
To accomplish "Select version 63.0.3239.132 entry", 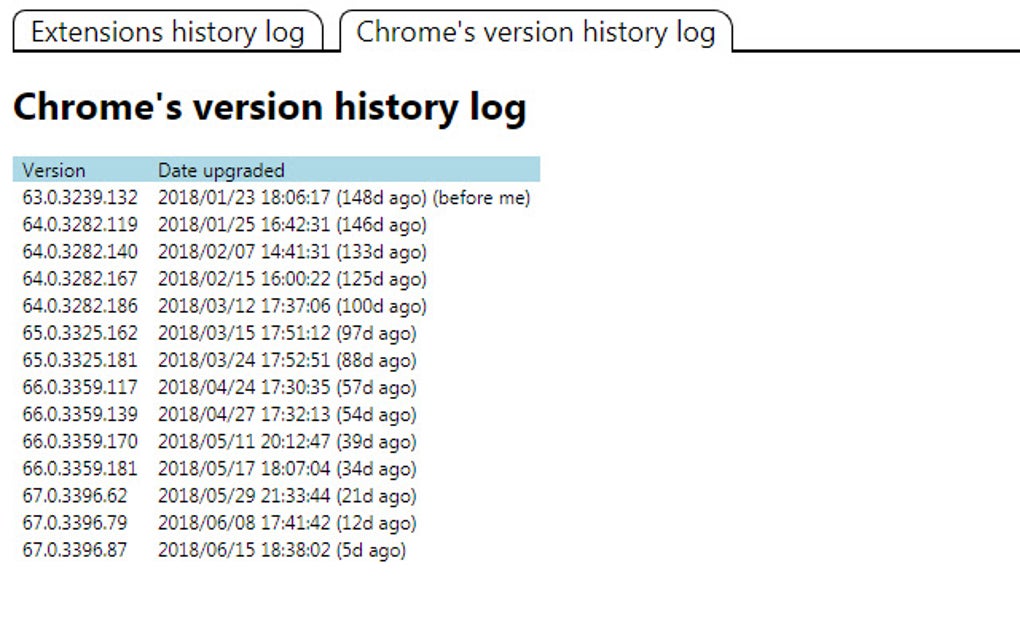I will (x=80, y=198).
